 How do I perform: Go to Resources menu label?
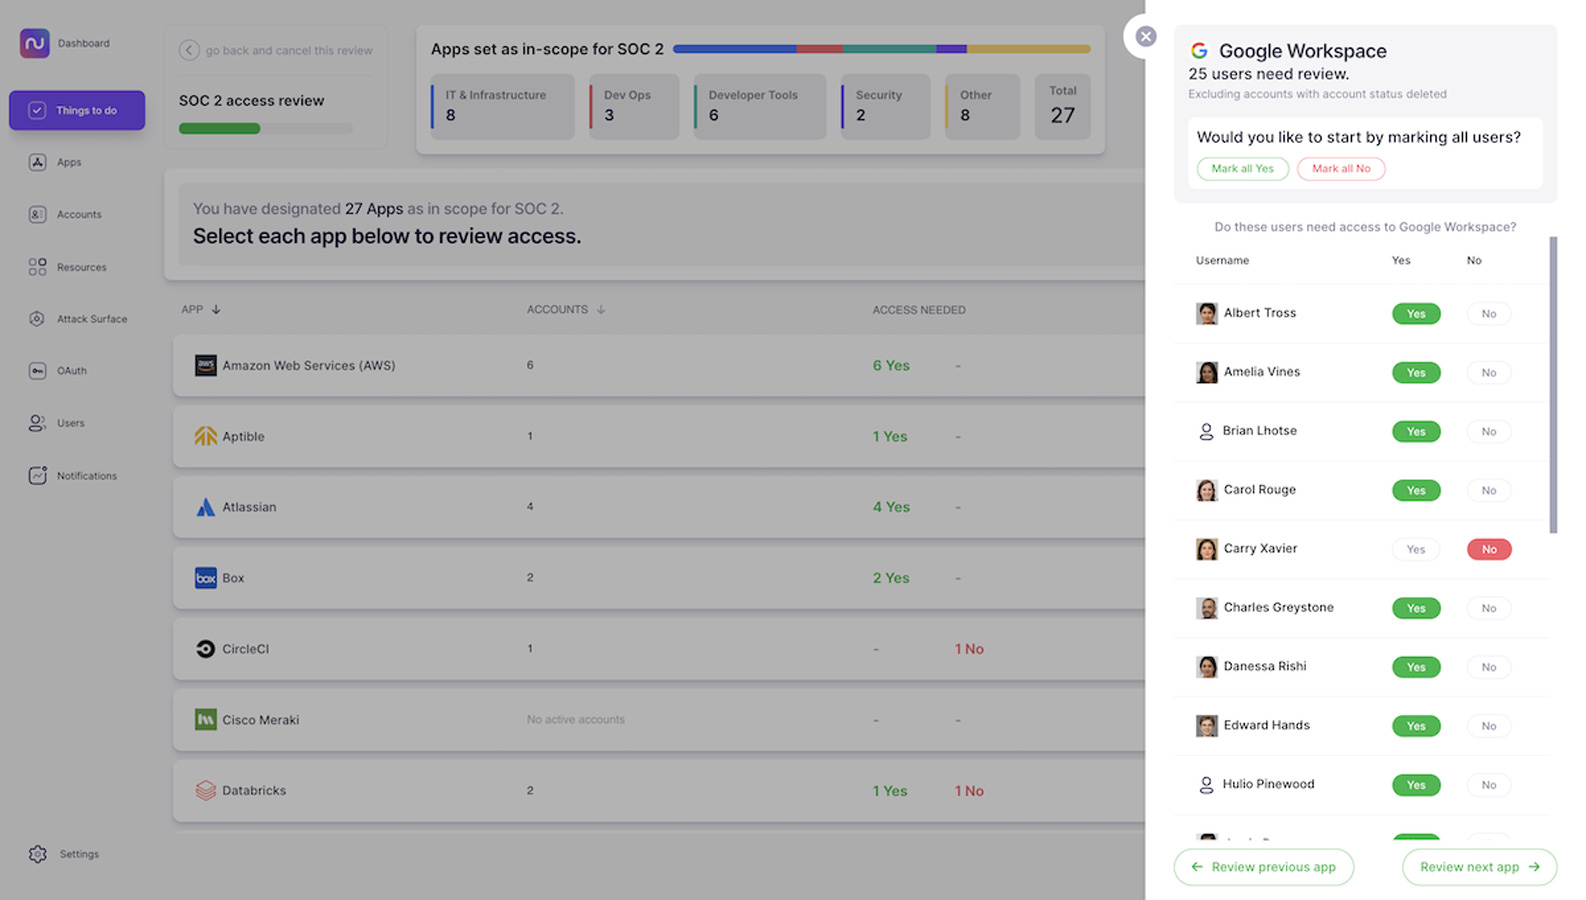tap(82, 267)
